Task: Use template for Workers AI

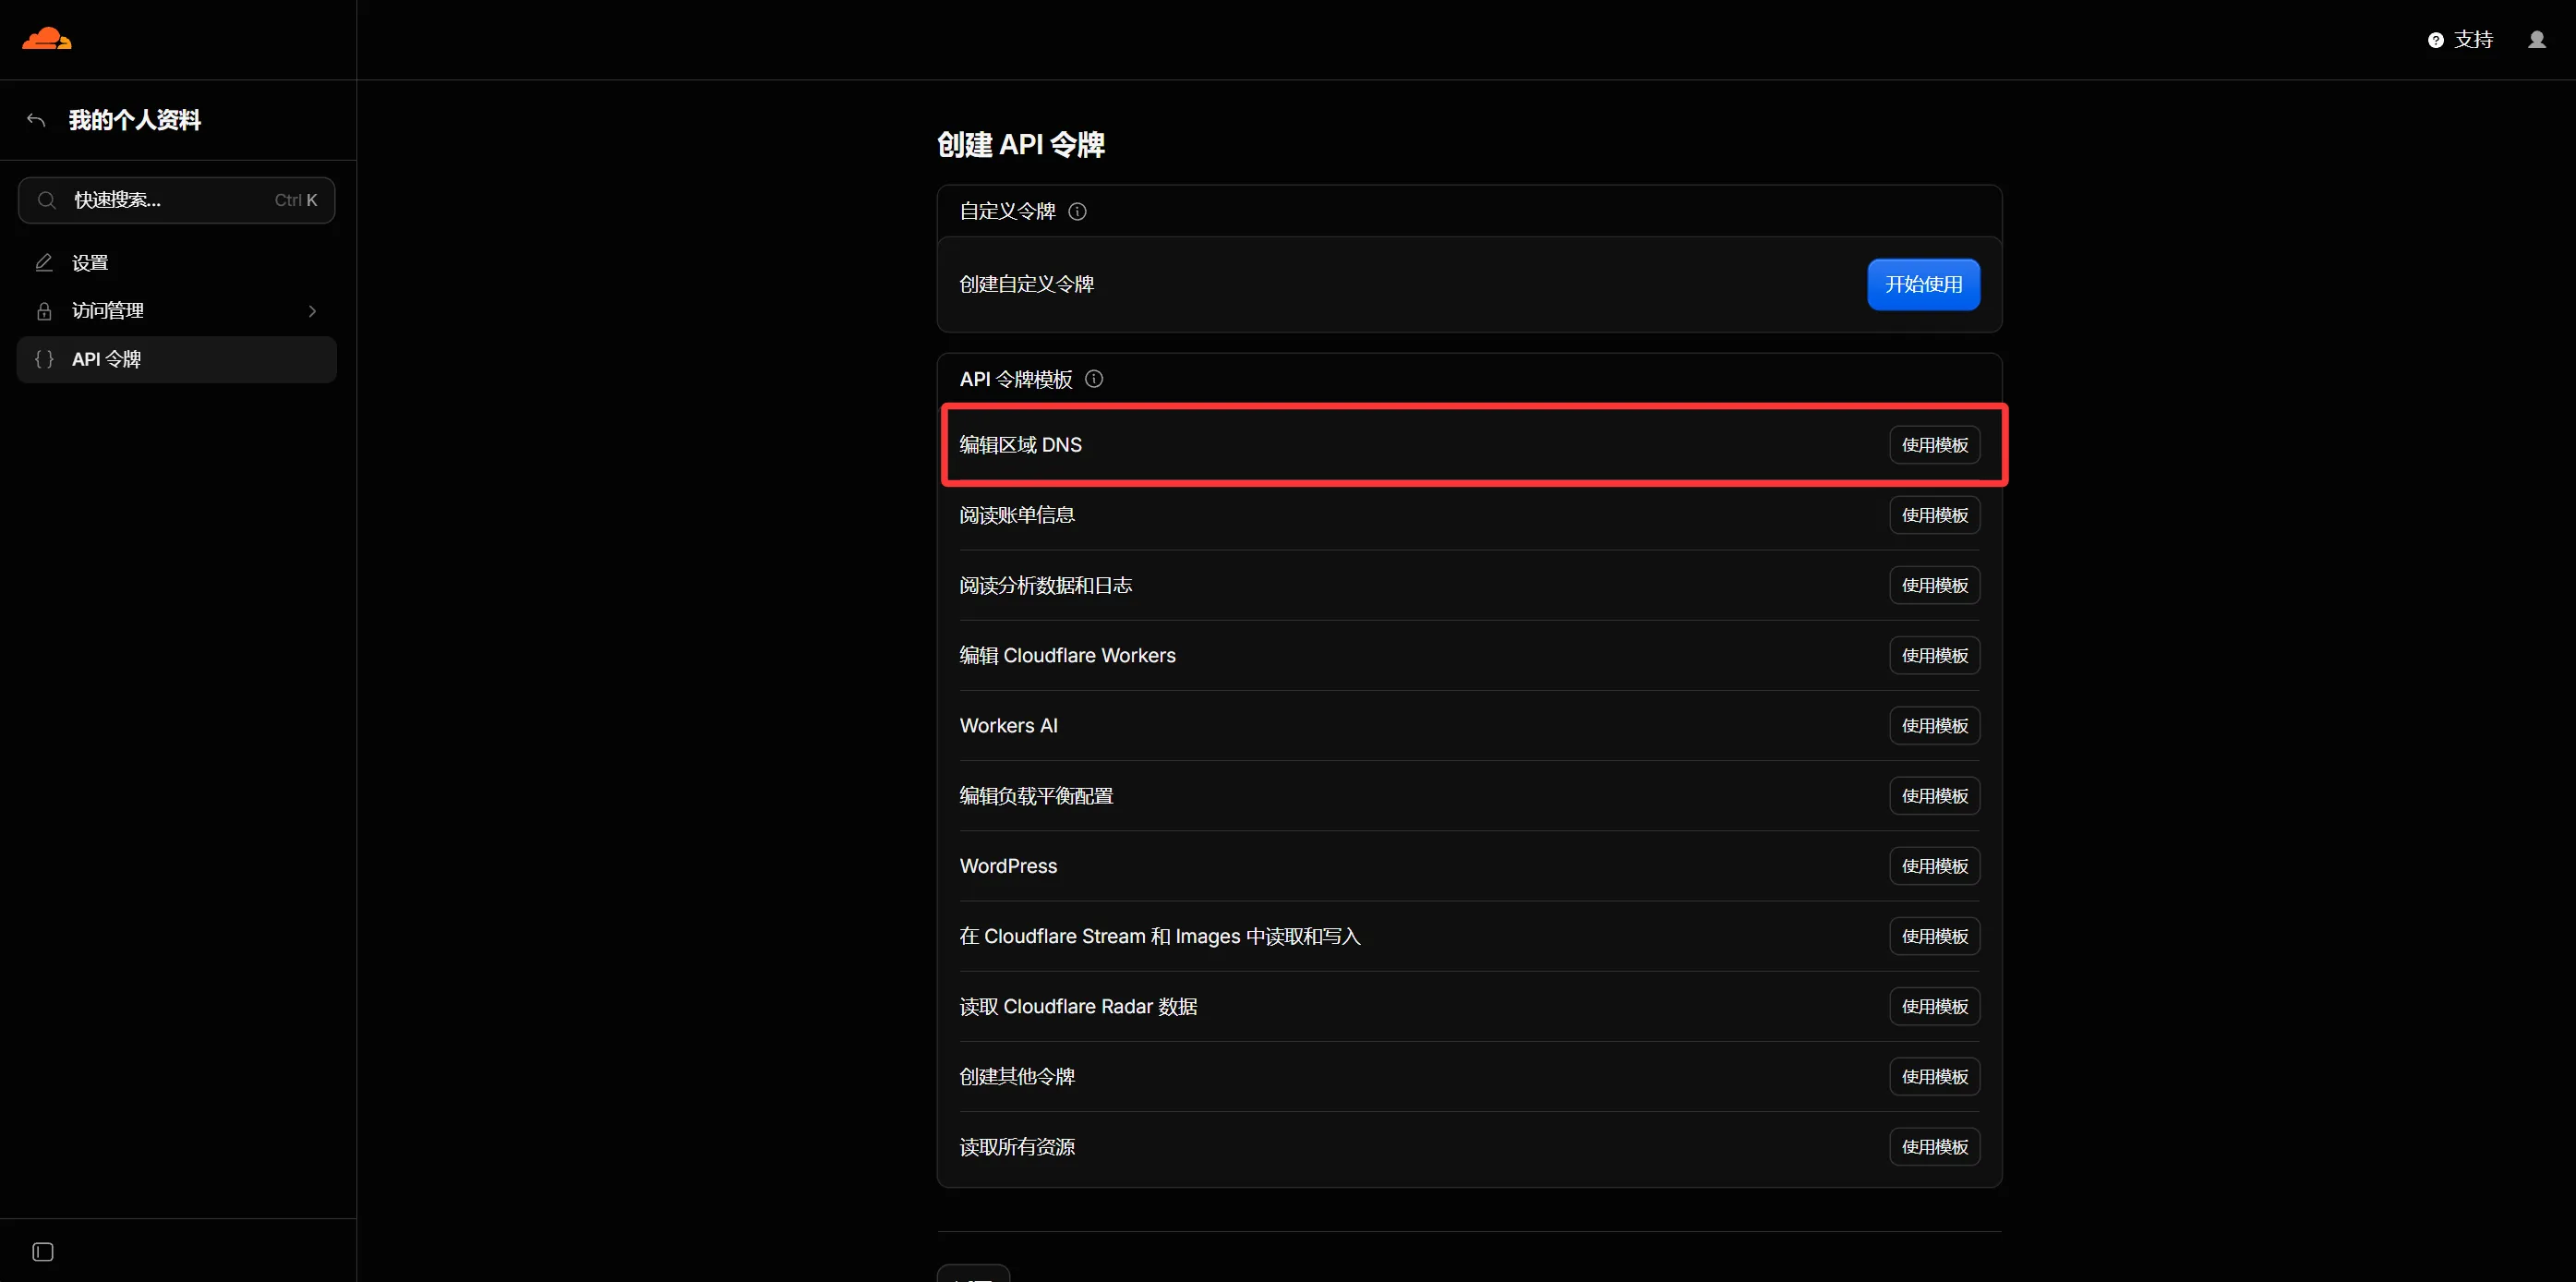Action: (1934, 726)
